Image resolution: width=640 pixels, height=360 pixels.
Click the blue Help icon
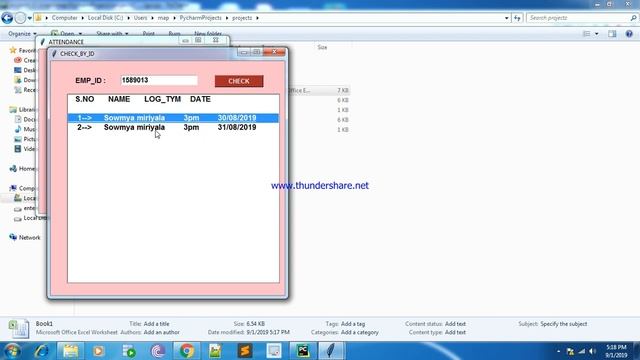coord(629,34)
